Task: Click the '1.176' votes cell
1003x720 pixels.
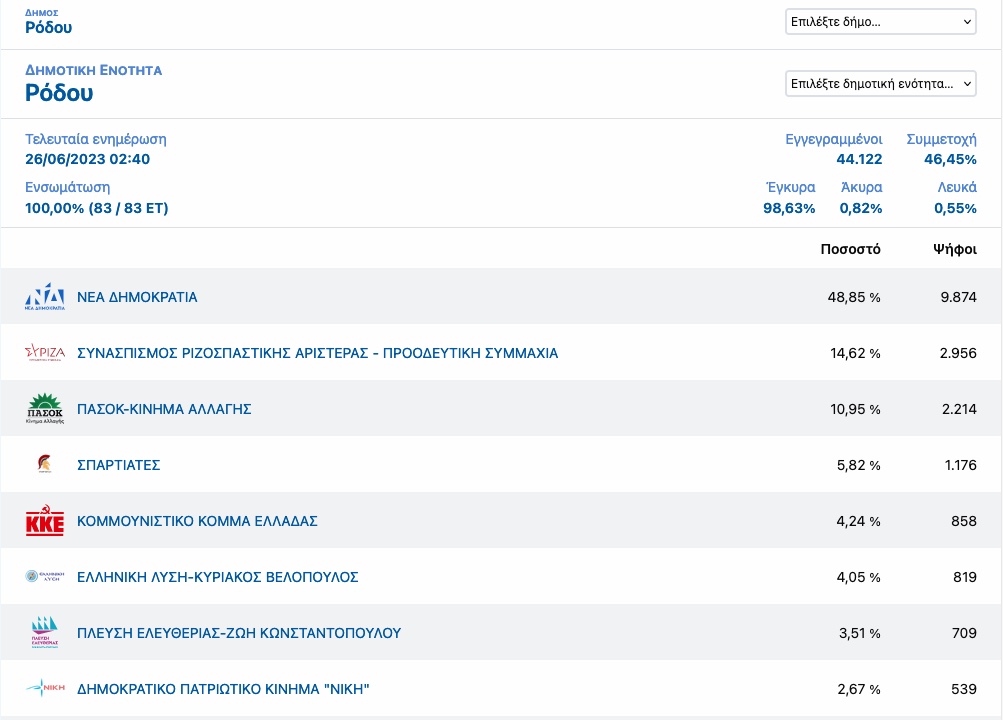Action: point(960,465)
